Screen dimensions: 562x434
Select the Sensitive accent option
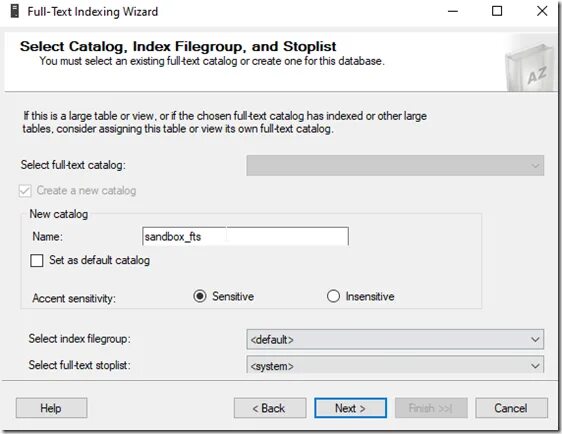click(x=200, y=296)
